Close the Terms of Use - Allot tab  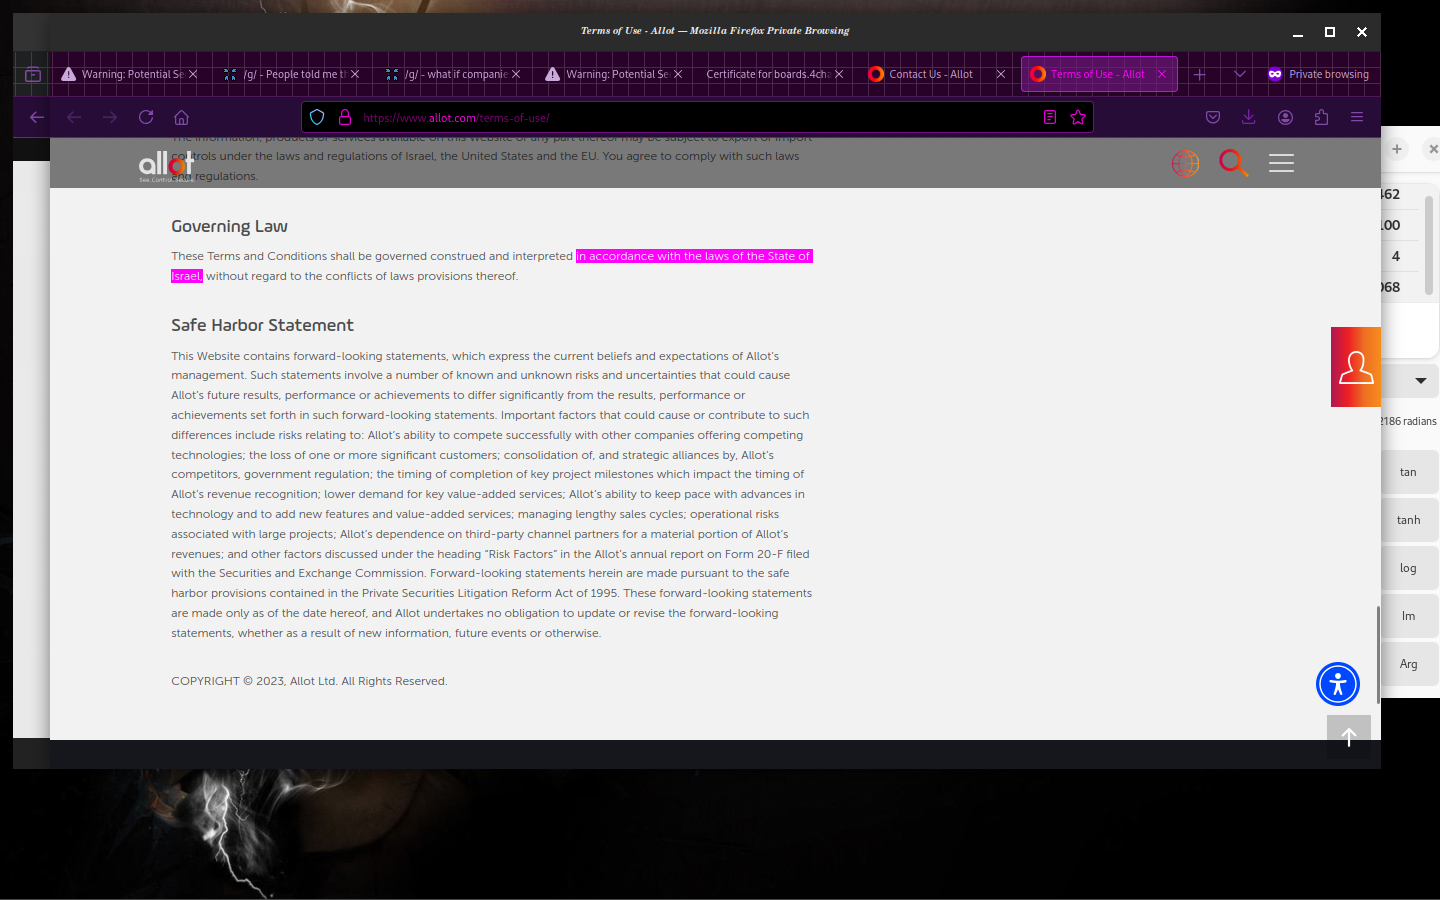pos(1162,74)
